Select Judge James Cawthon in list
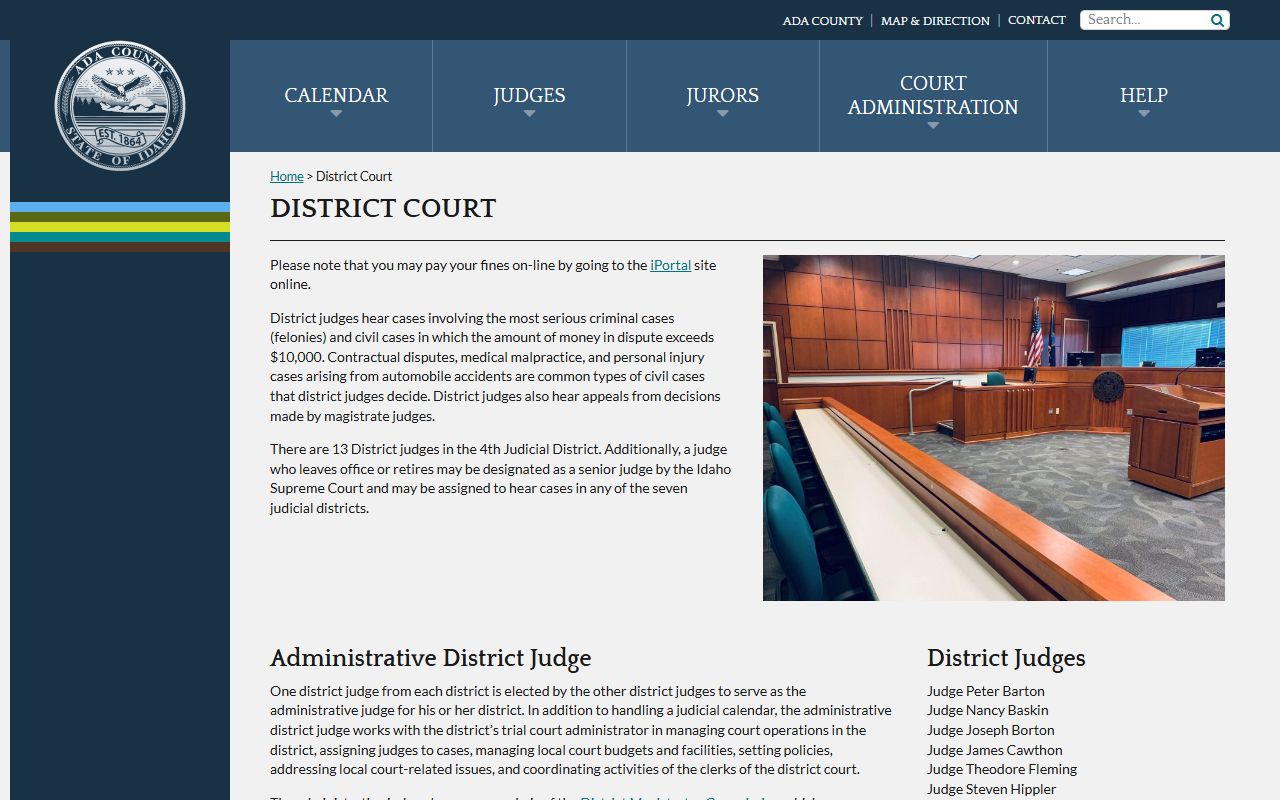The image size is (1280, 800). 995,750
